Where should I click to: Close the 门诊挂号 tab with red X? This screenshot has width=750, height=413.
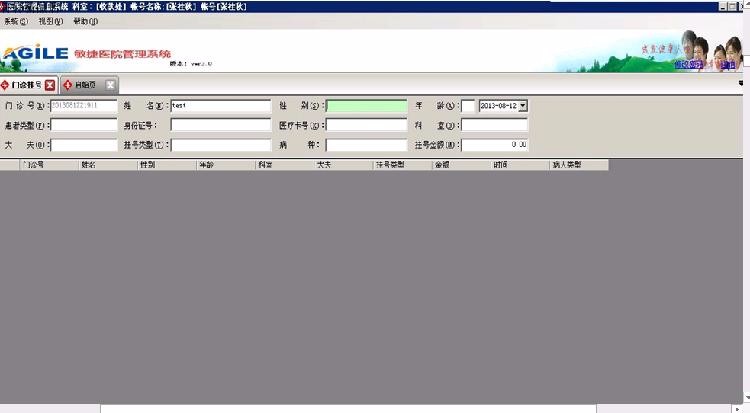point(50,85)
